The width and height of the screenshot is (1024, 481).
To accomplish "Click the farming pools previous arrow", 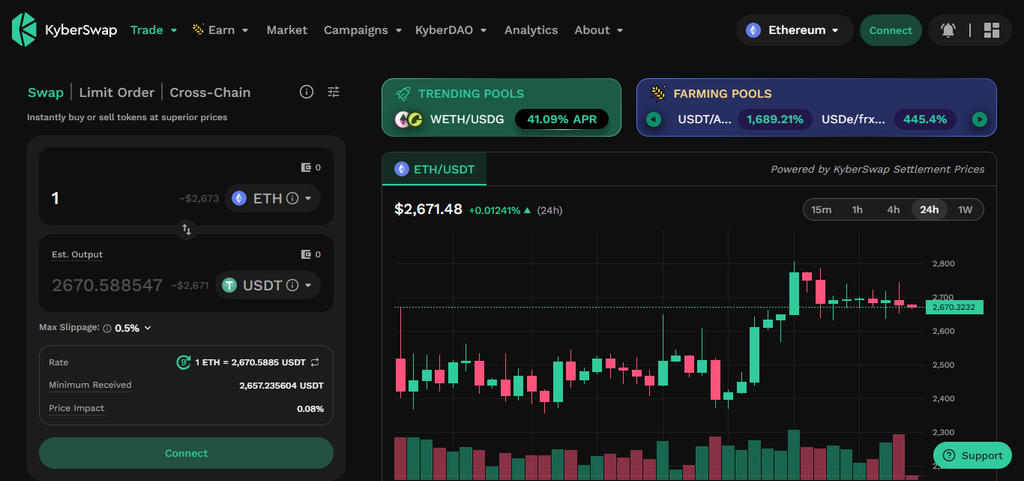I will pyautogui.click(x=654, y=119).
